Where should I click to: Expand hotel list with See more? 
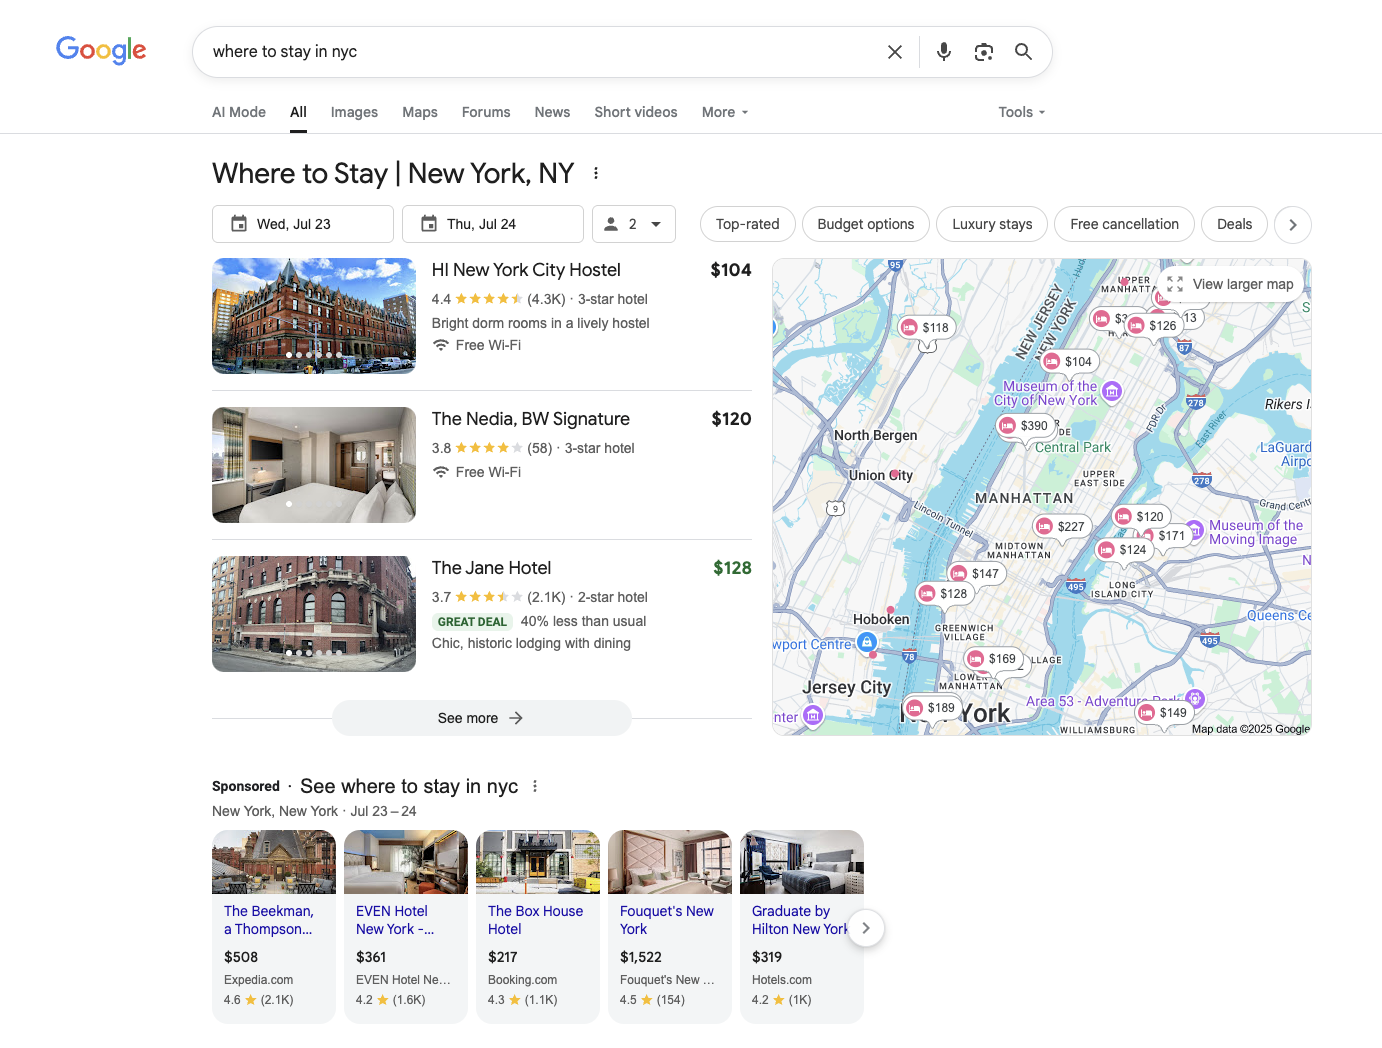[482, 718]
